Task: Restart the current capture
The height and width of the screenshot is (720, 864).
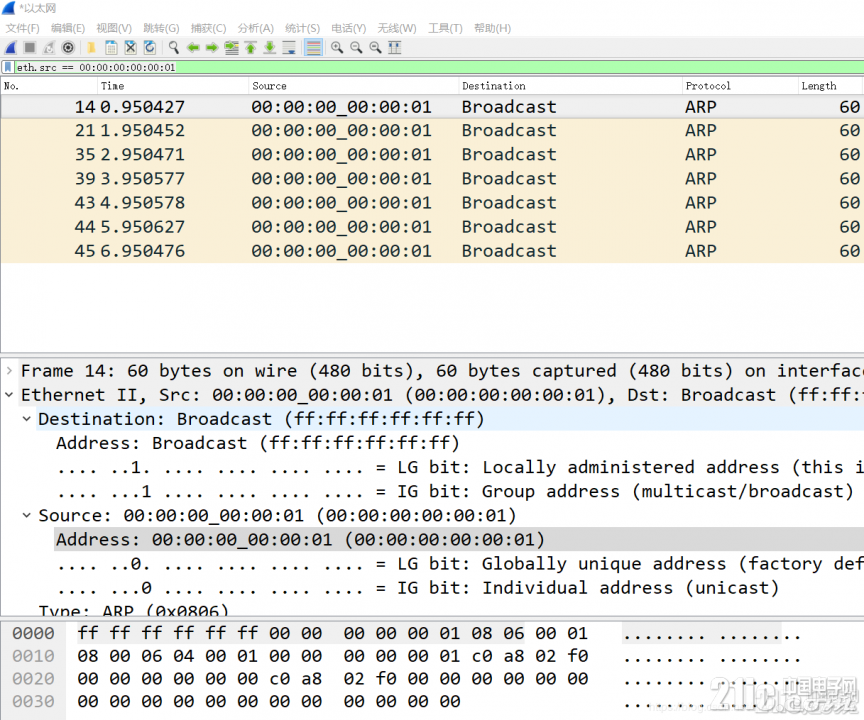Action: [x=49, y=48]
